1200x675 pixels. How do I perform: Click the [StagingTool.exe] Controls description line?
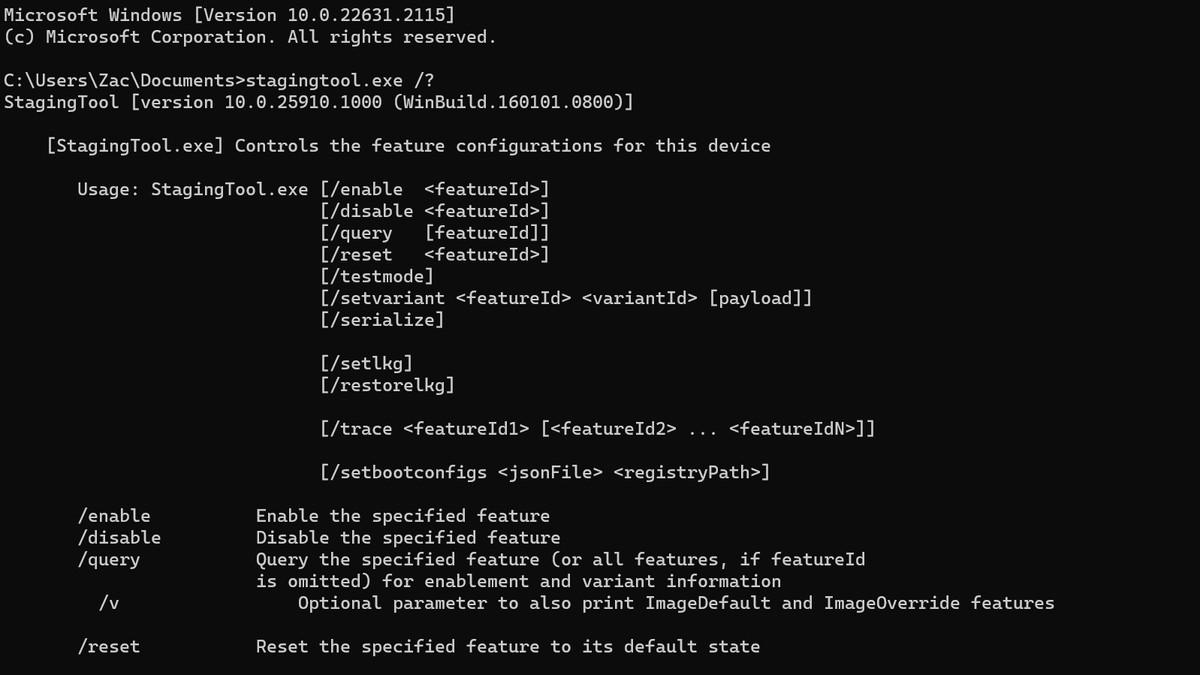click(x=408, y=146)
